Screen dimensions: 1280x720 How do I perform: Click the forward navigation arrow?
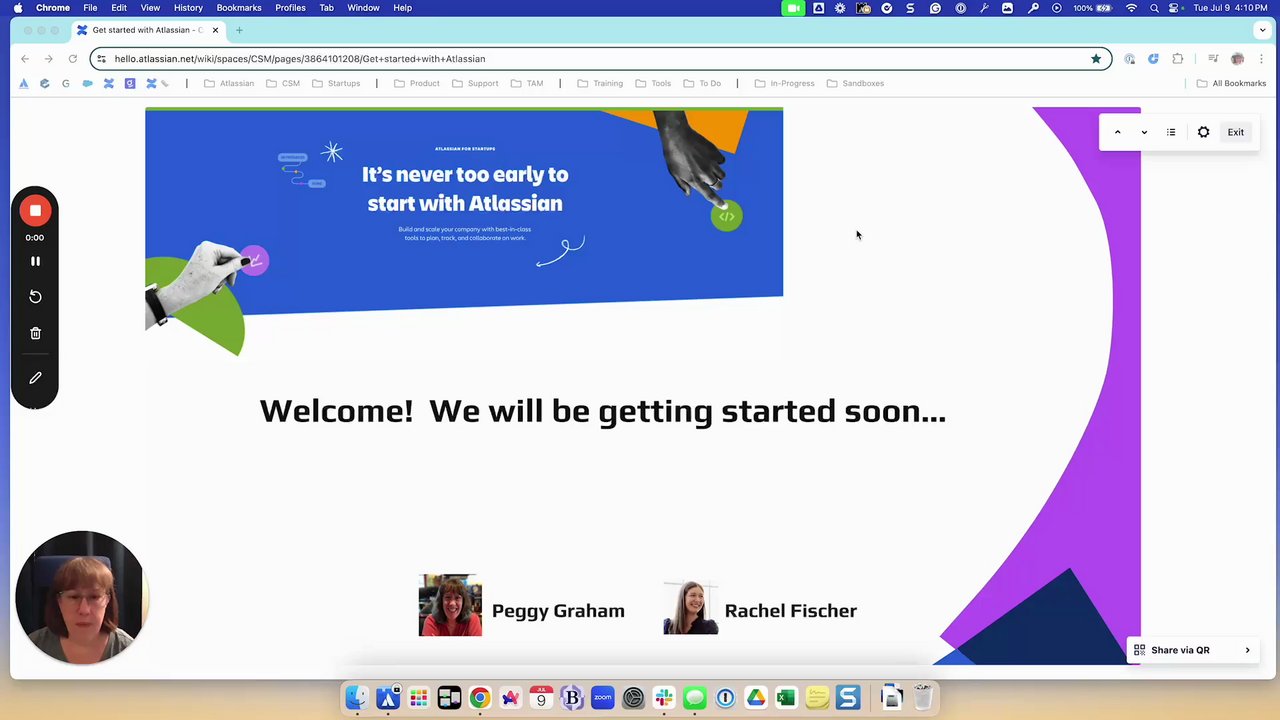49,59
